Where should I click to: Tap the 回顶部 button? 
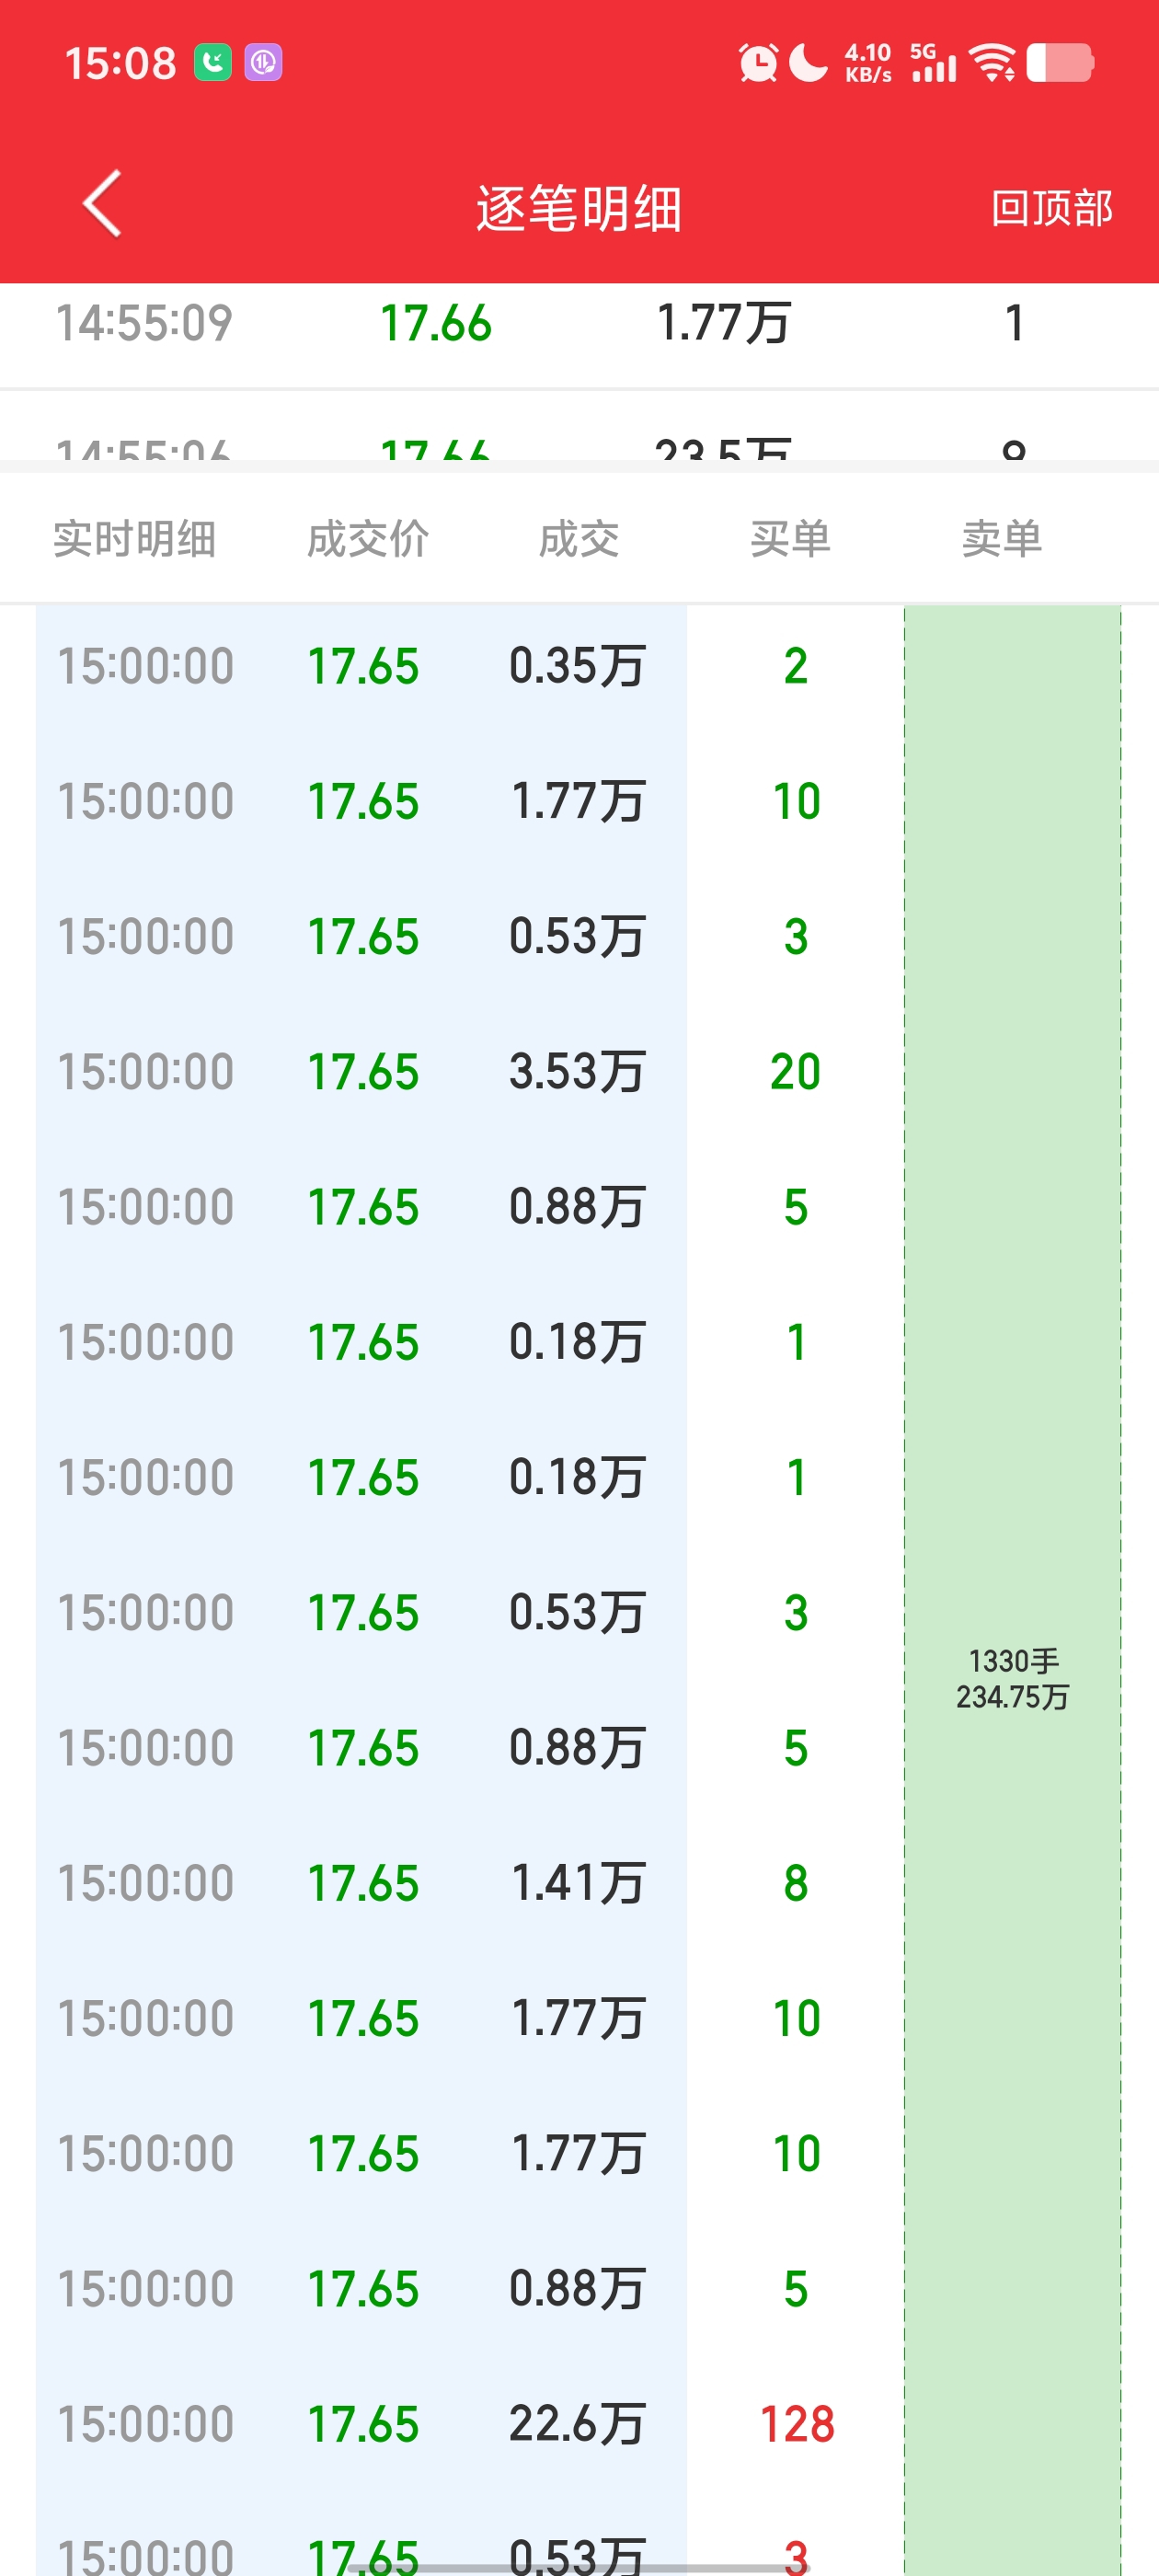coord(1050,208)
